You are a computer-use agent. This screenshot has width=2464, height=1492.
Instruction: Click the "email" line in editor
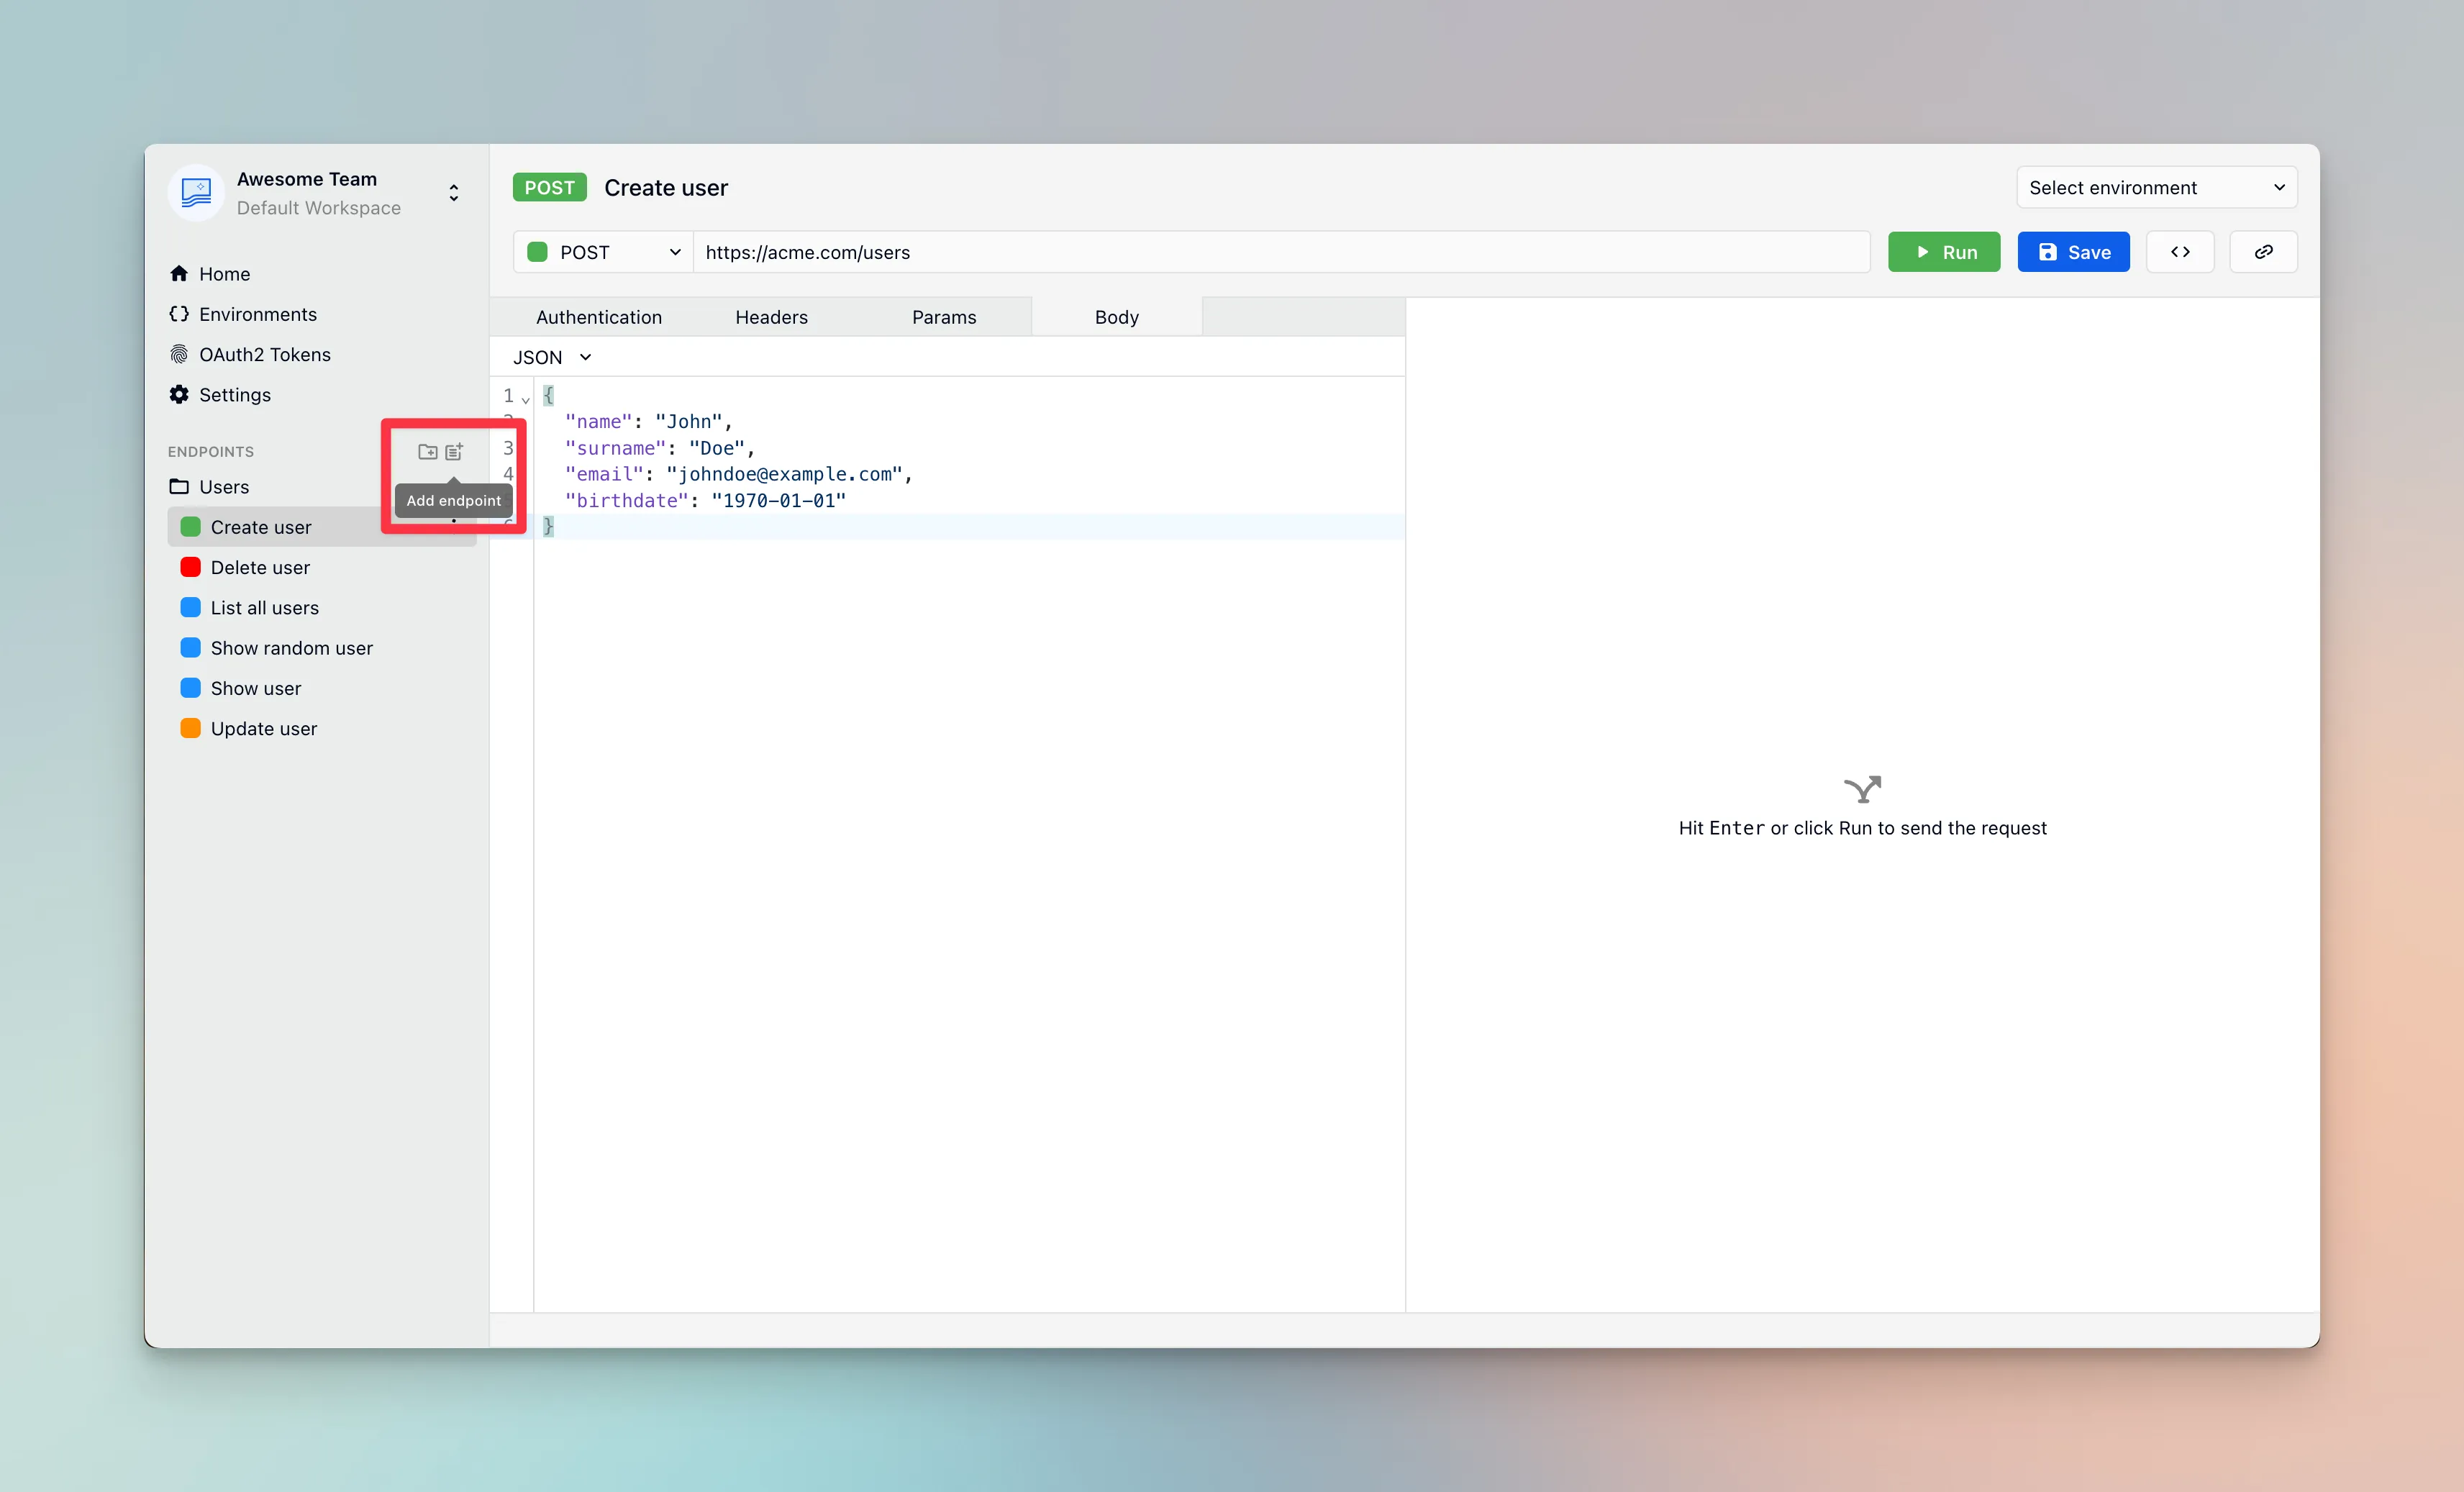738,474
